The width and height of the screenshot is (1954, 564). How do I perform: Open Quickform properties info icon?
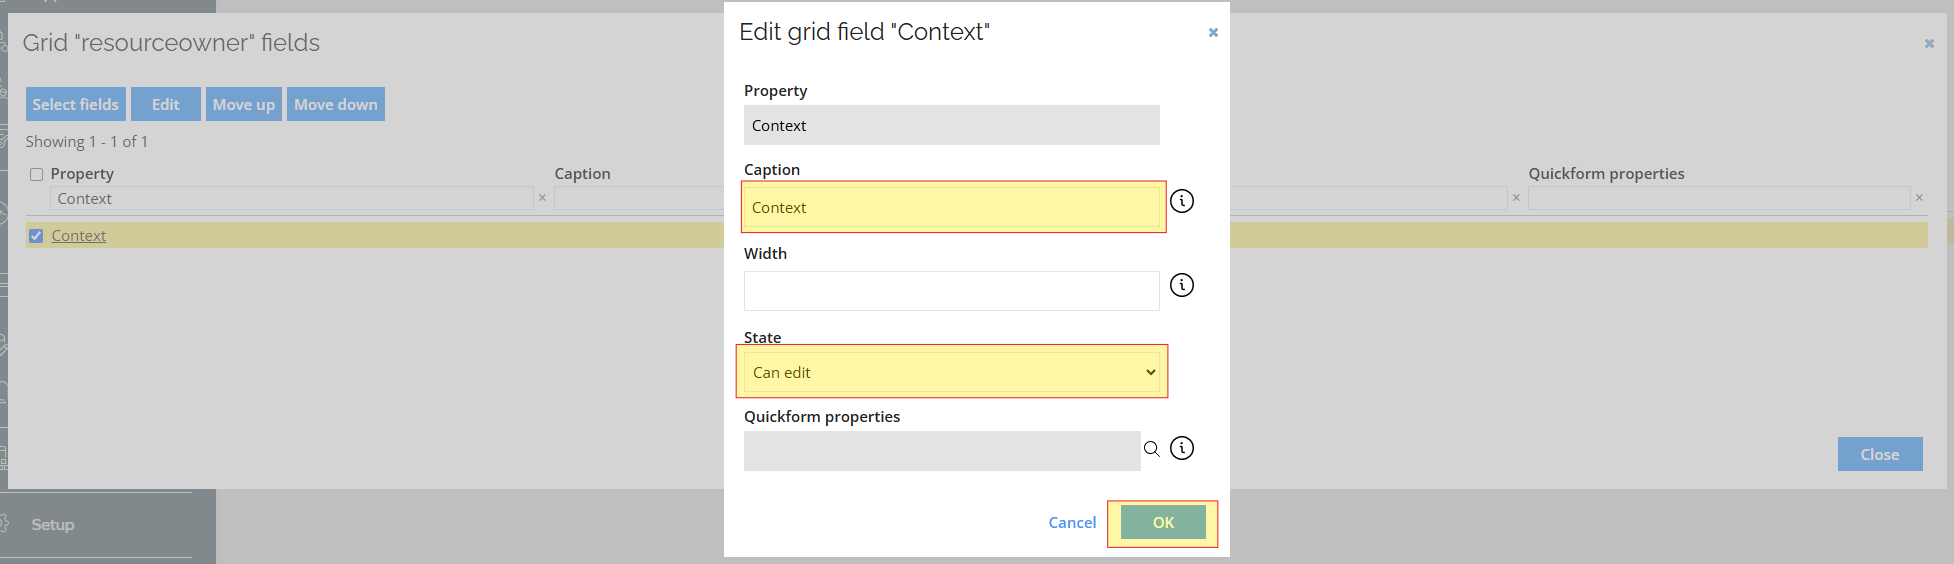[1182, 448]
